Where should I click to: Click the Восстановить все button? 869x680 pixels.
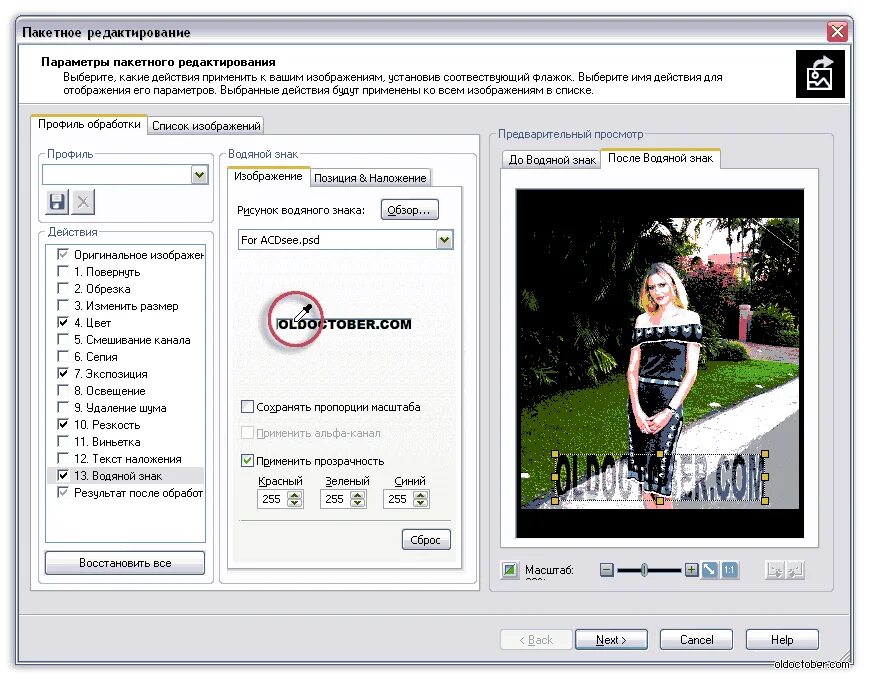[x=125, y=563]
